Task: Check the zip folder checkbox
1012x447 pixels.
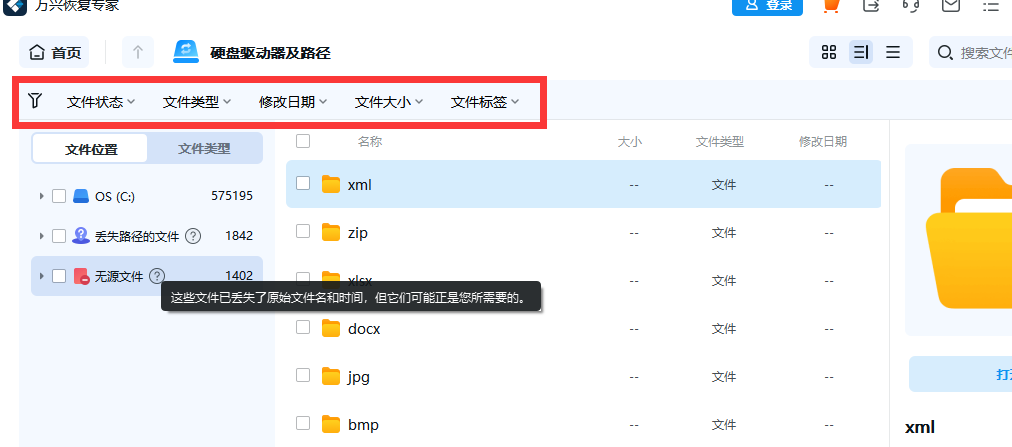Action: pos(303,231)
